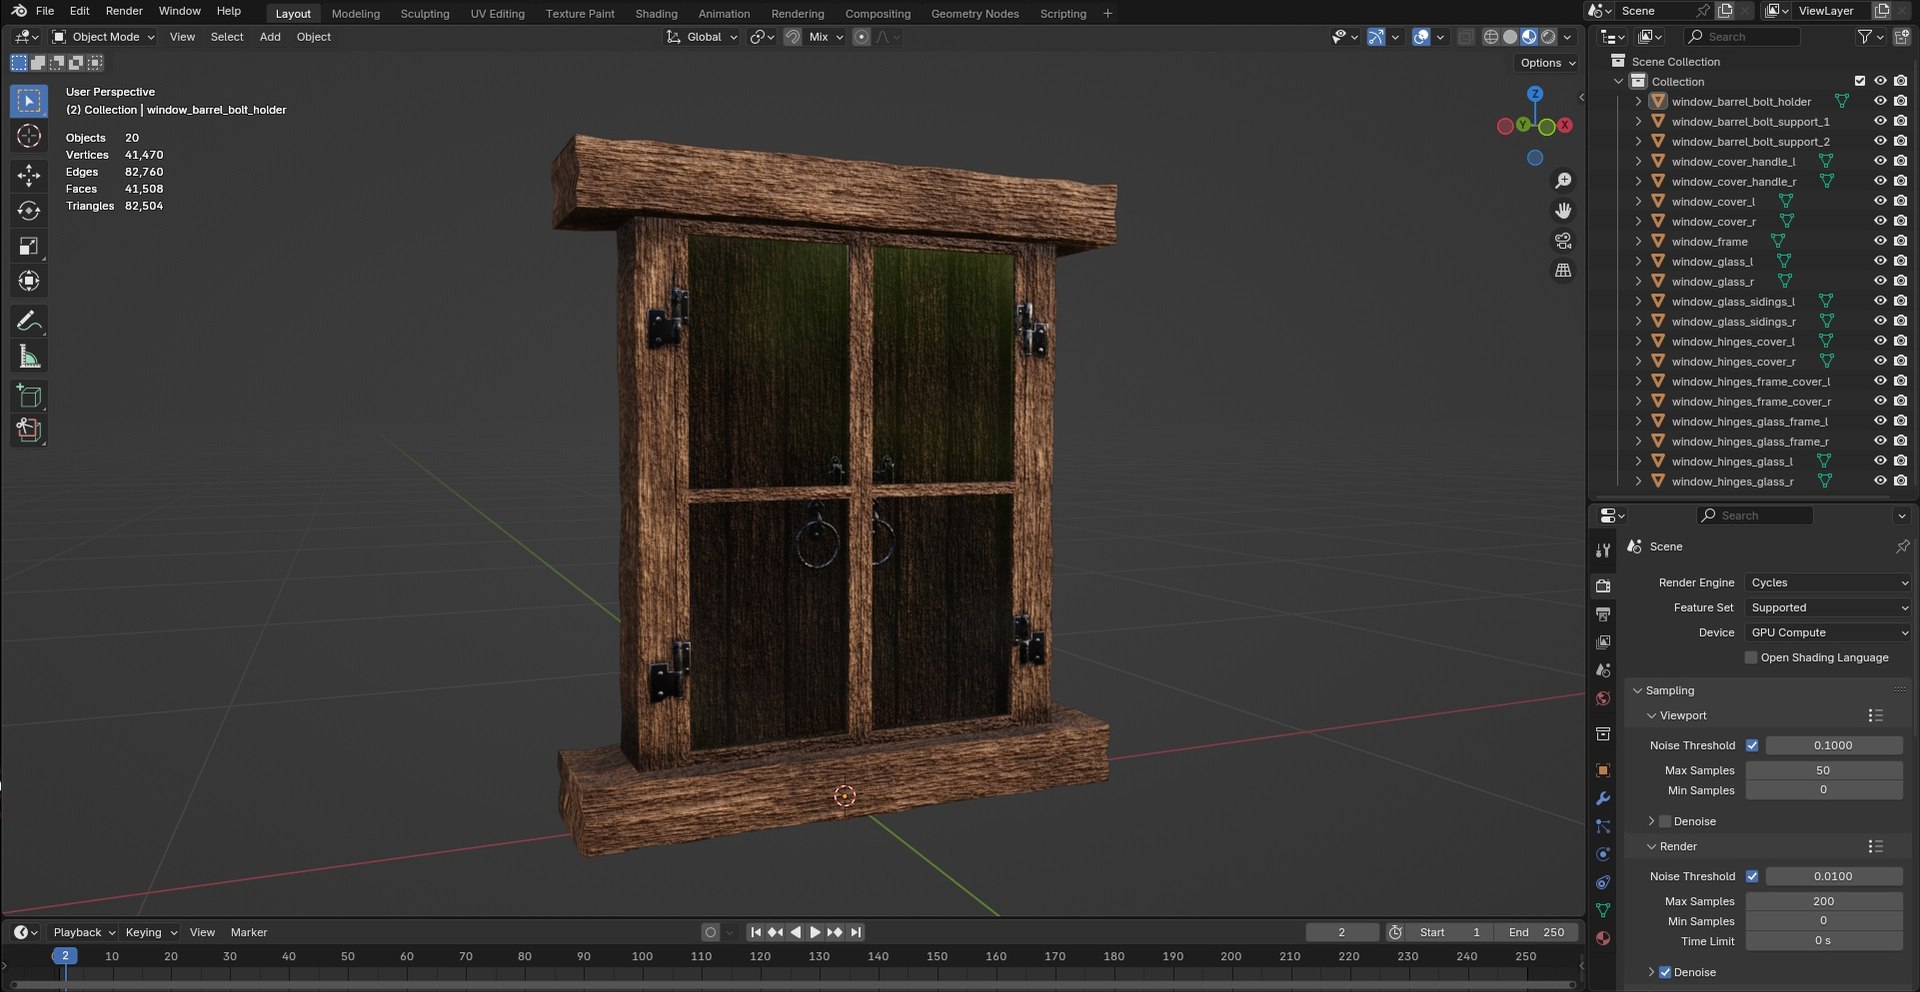Open the Material properties tab

pos(1603,939)
